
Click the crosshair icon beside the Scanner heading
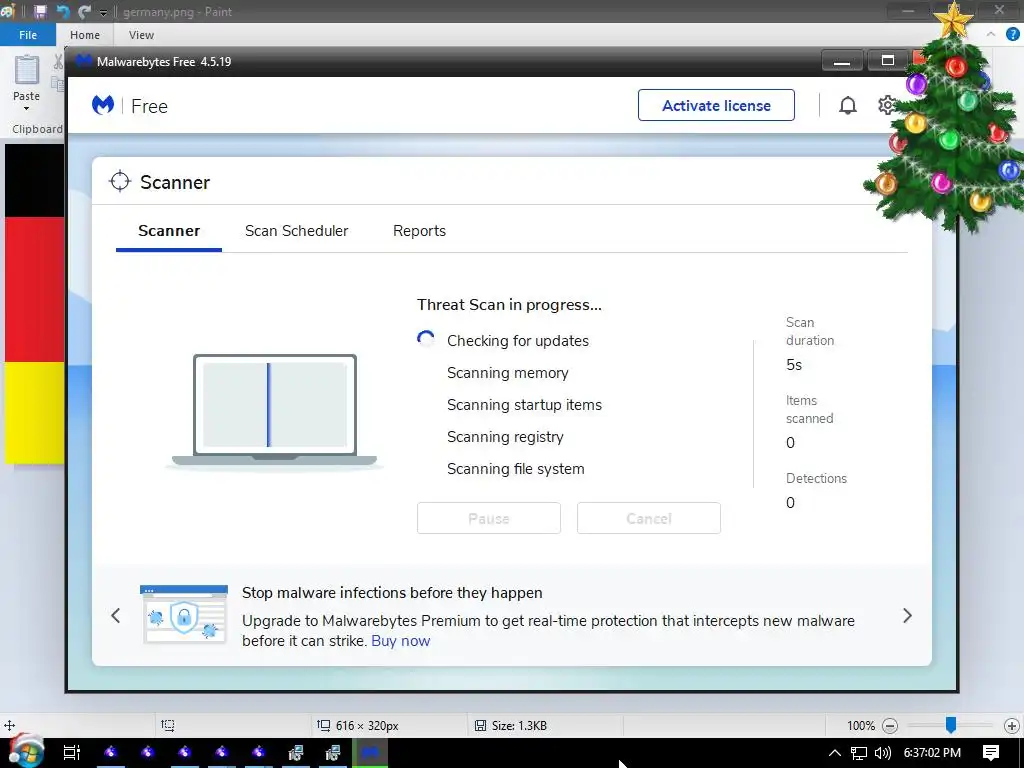(x=120, y=182)
